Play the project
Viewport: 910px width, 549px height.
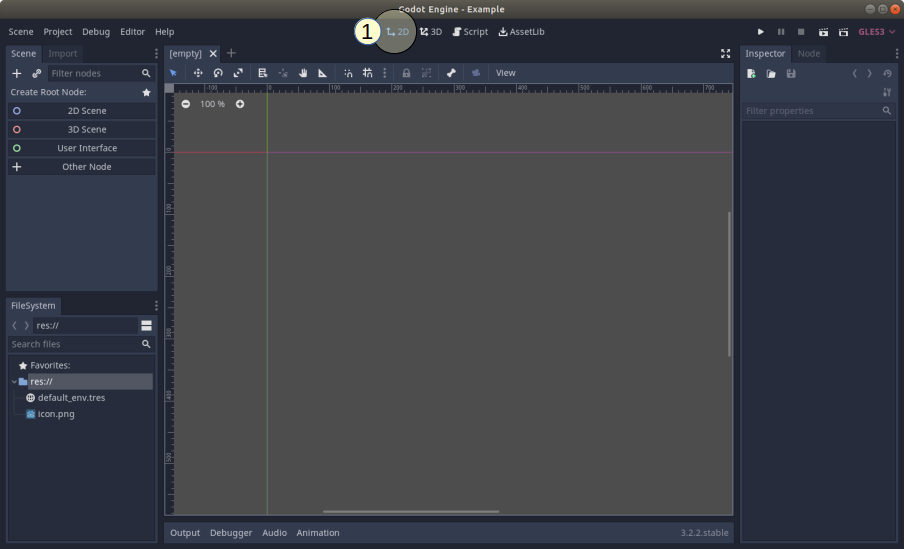click(761, 32)
